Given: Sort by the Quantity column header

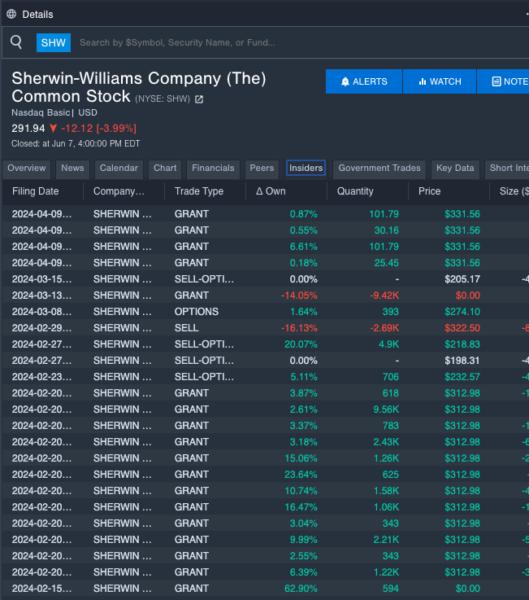Looking at the screenshot, I should [355, 191].
